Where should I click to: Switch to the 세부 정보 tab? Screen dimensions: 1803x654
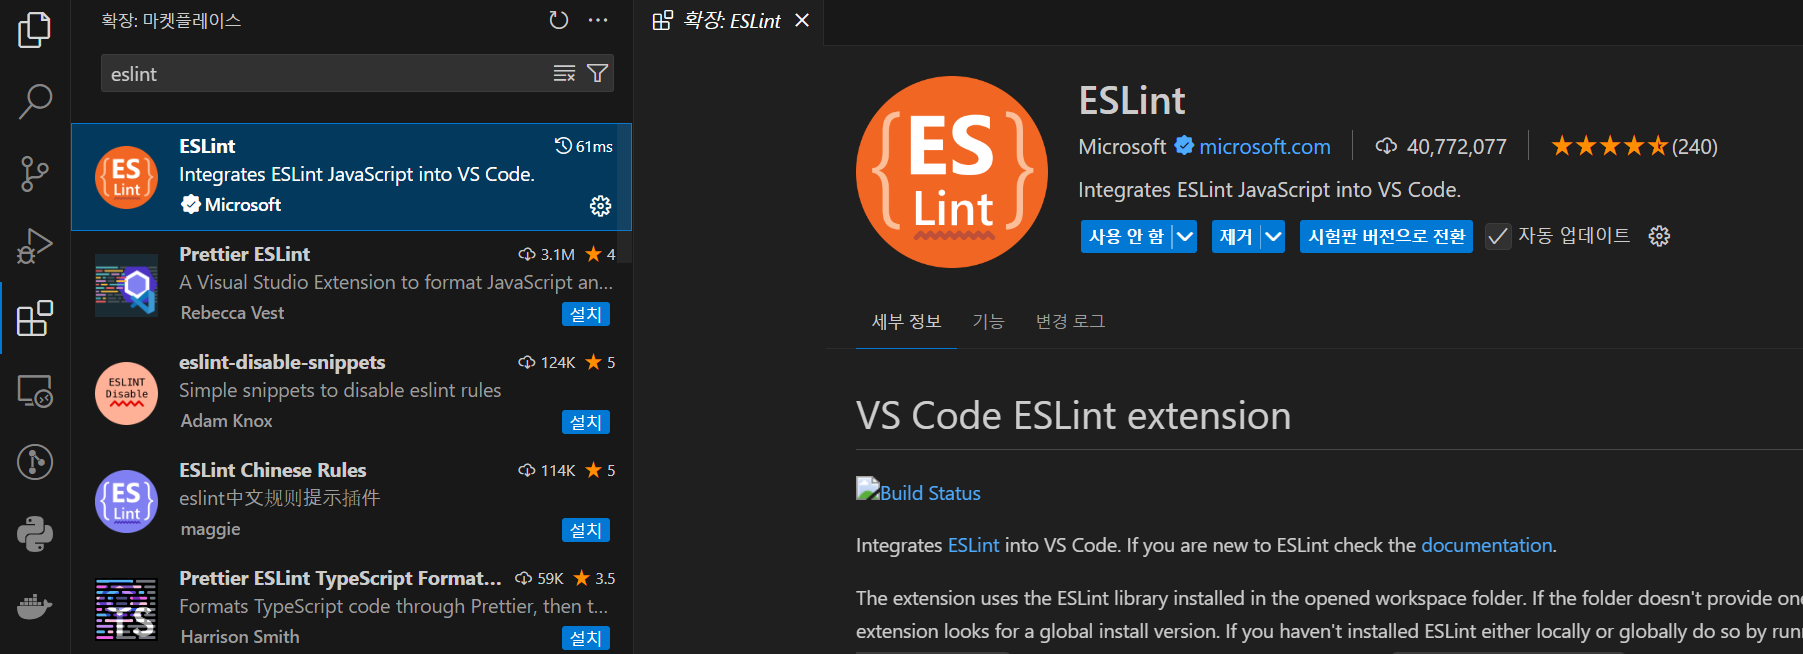pyautogui.click(x=906, y=321)
